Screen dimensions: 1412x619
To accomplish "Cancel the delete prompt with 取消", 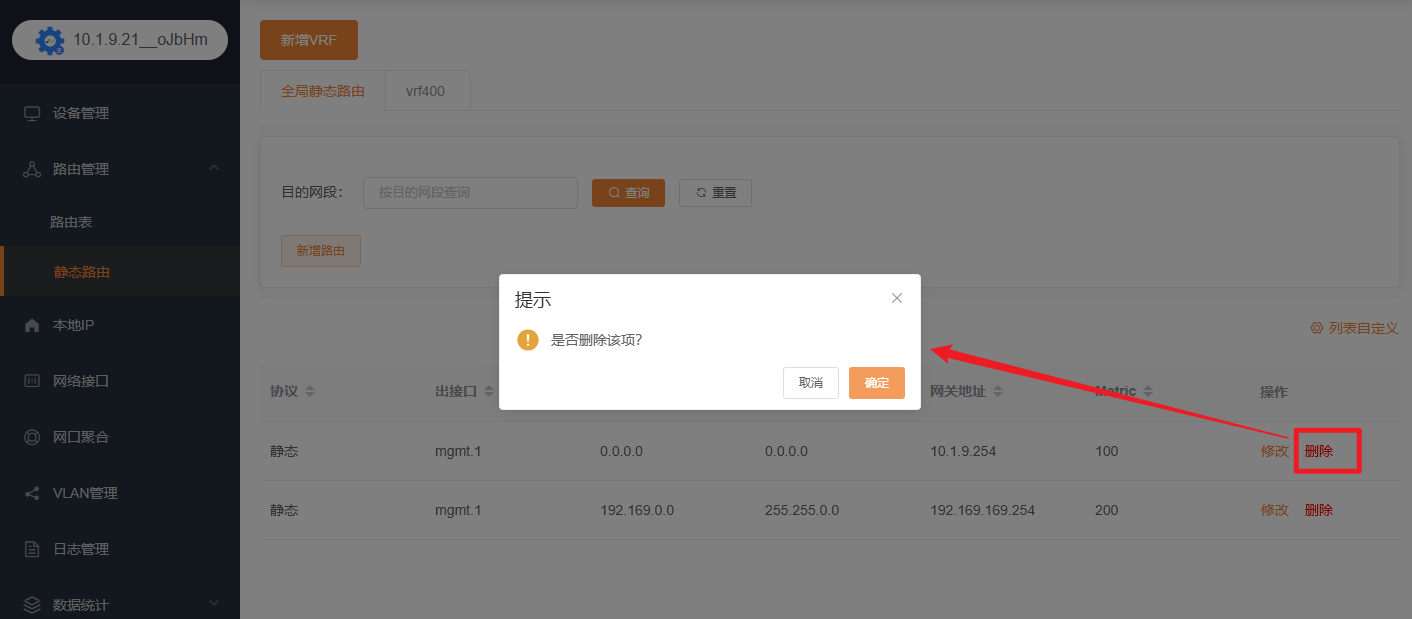I will point(810,383).
